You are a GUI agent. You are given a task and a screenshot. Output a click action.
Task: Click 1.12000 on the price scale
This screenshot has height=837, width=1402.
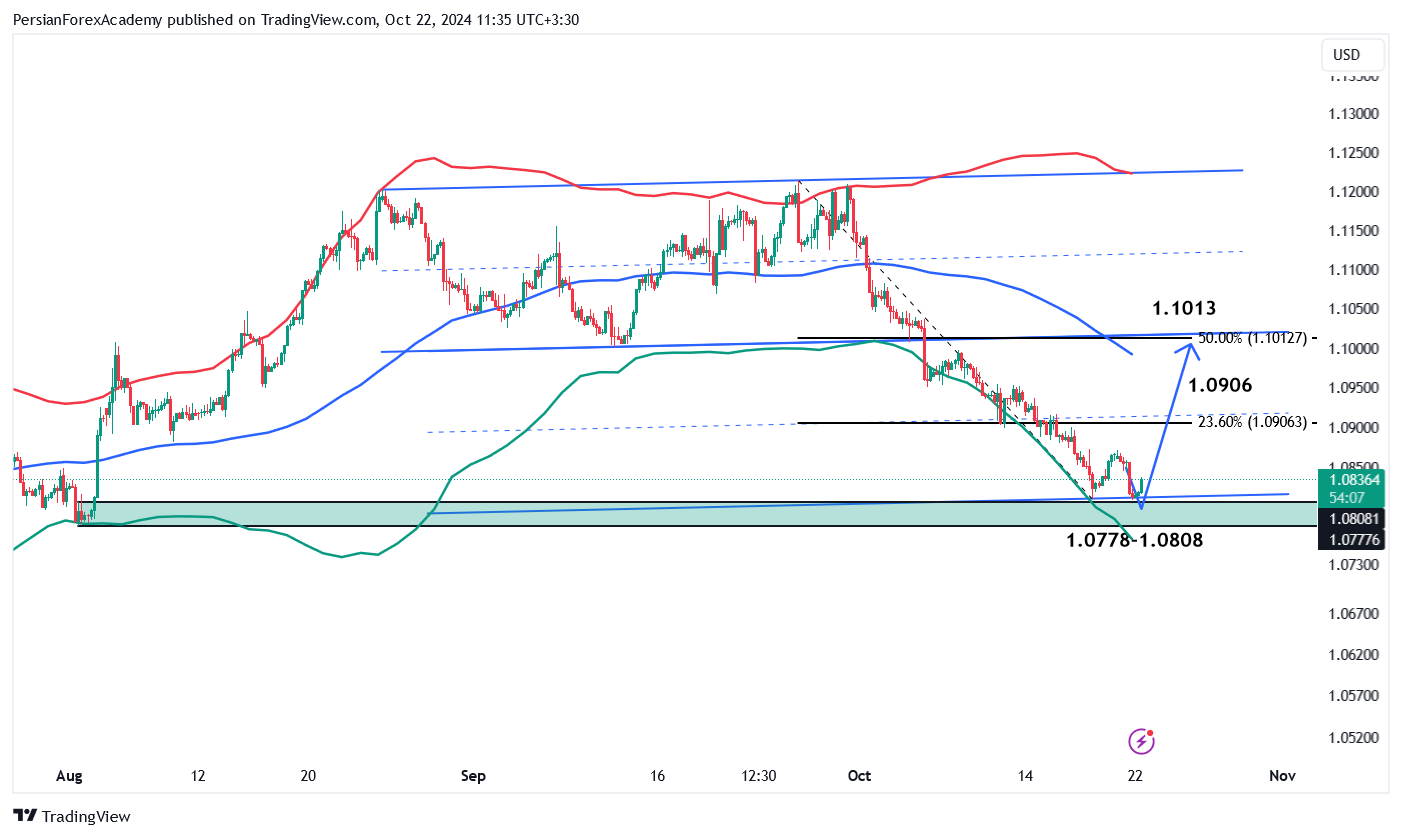coord(1355,192)
